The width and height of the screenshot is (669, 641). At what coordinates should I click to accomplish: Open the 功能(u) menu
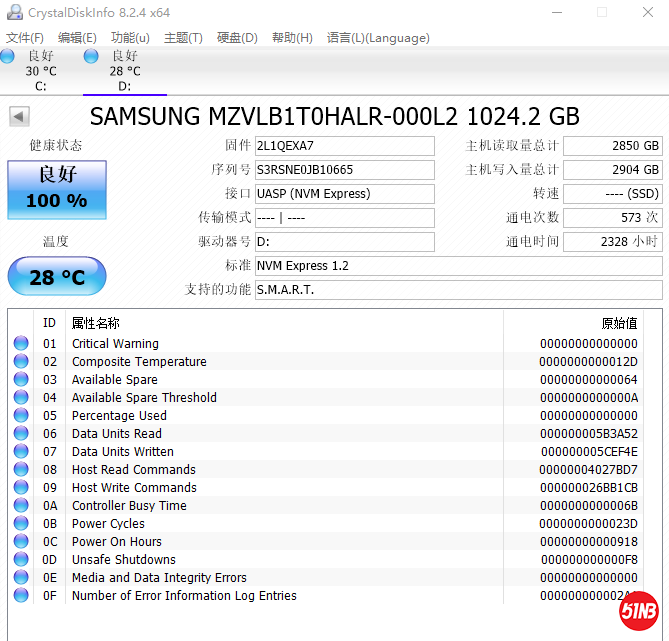(x=130, y=38)
